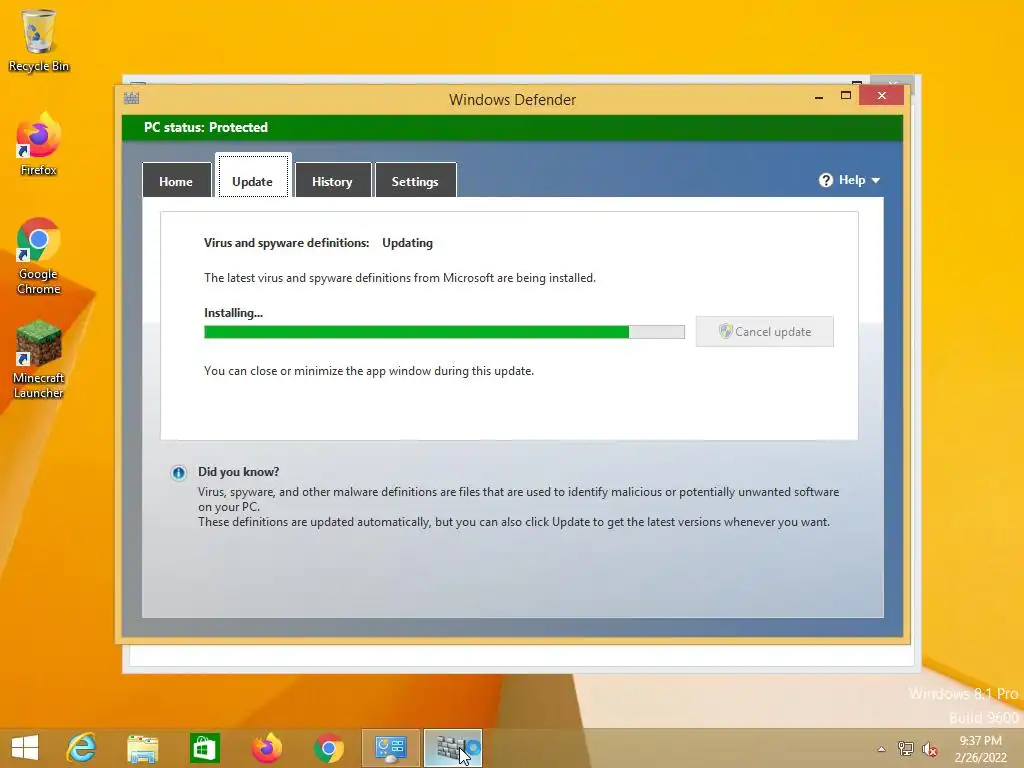Click the text "Virus and spyware definitions:"
This screenshot has height=768, width=1024.
(x=287, y=243)
